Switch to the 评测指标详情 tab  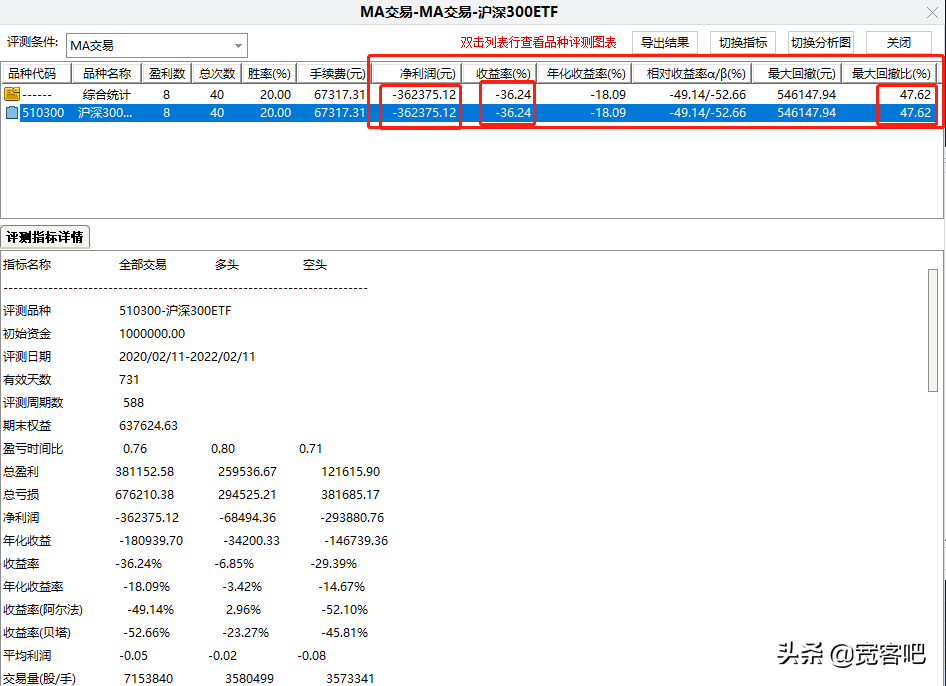pyautogui.click(x=46, y=237)
